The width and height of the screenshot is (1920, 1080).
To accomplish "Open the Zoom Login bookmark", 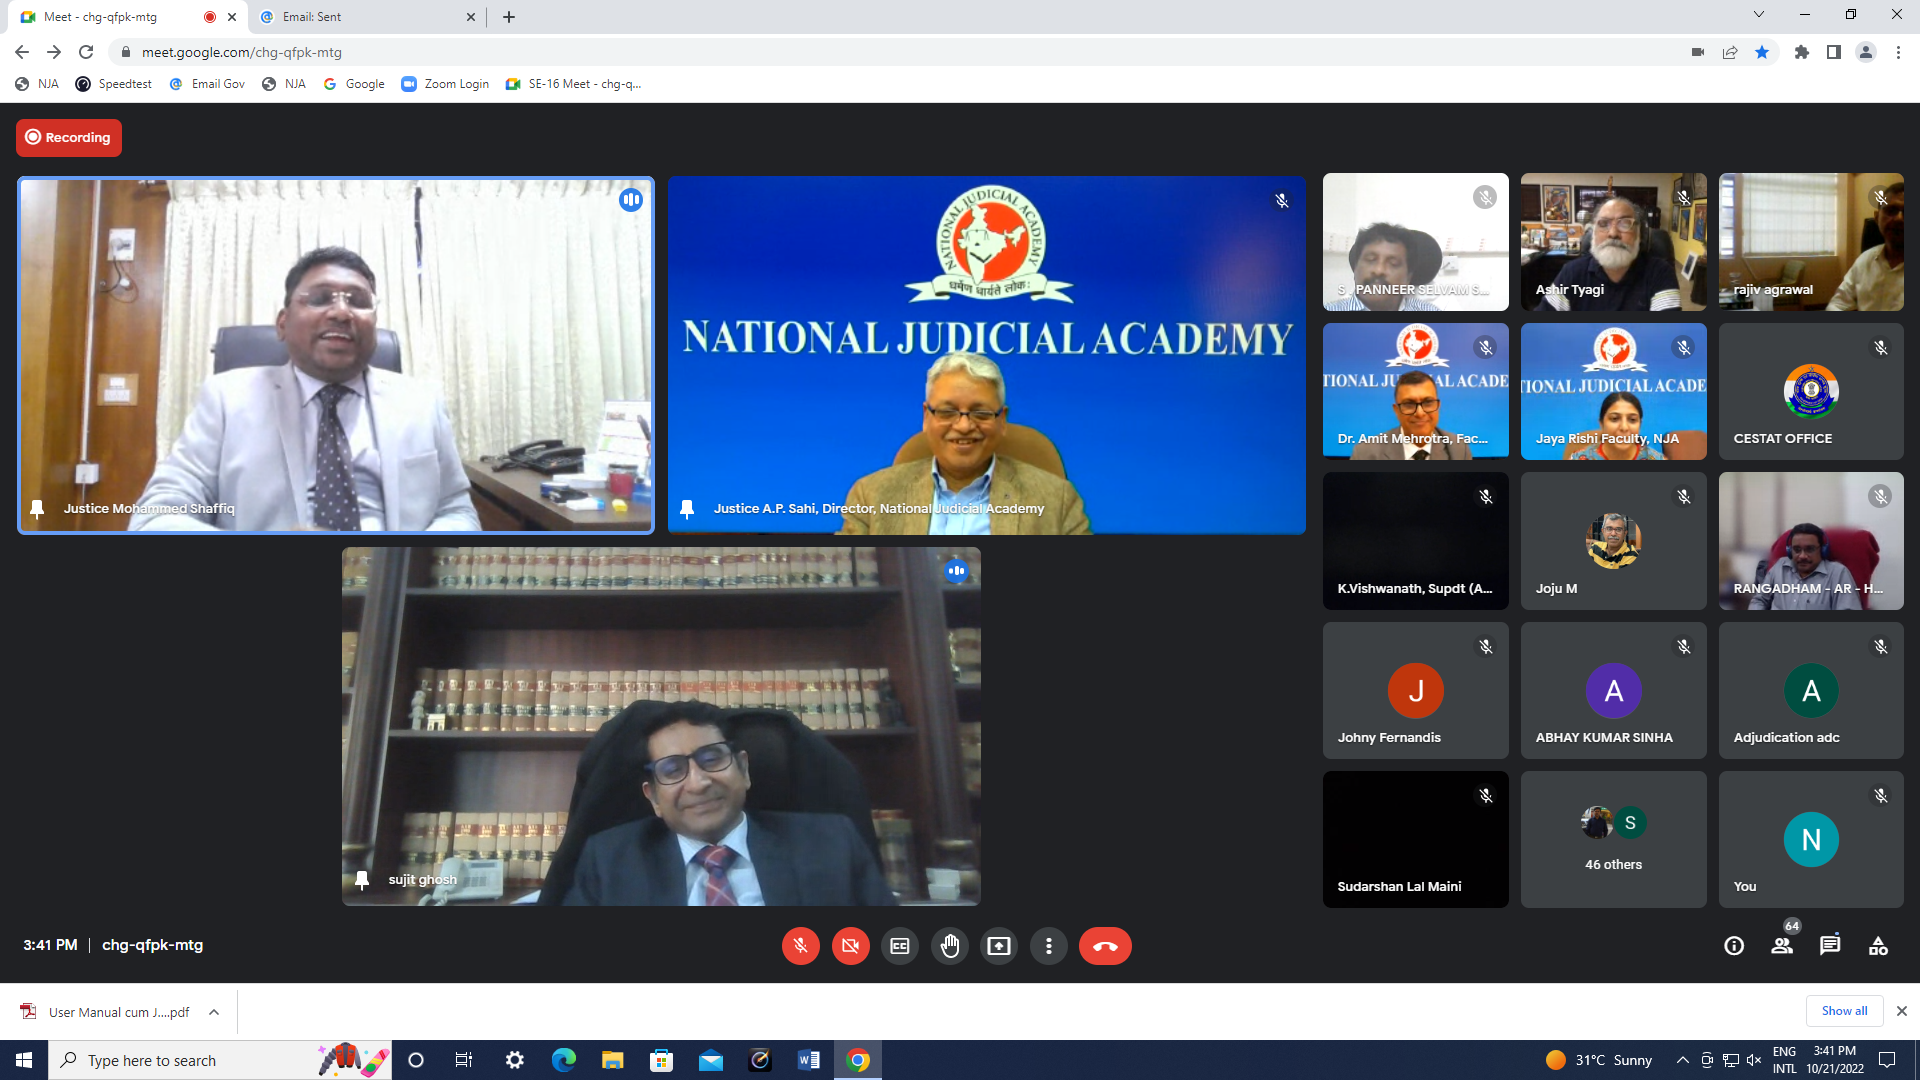I will pyautogui.click(x=445, y=84).
